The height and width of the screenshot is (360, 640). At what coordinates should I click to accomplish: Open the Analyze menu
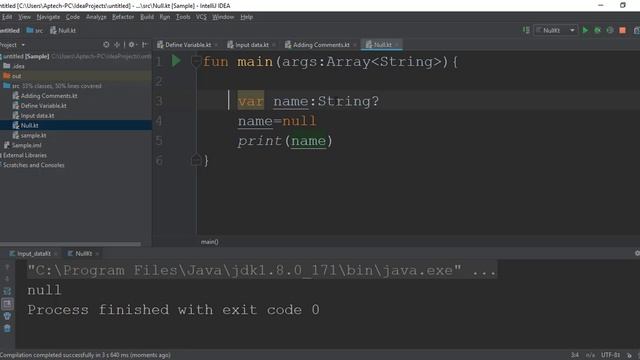(x=96, y=17)
